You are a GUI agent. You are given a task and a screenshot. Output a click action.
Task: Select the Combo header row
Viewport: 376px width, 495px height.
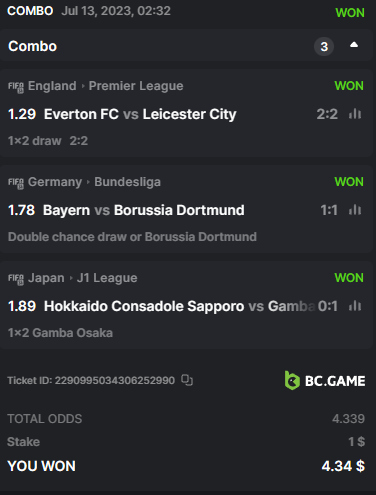click(187, 45)
